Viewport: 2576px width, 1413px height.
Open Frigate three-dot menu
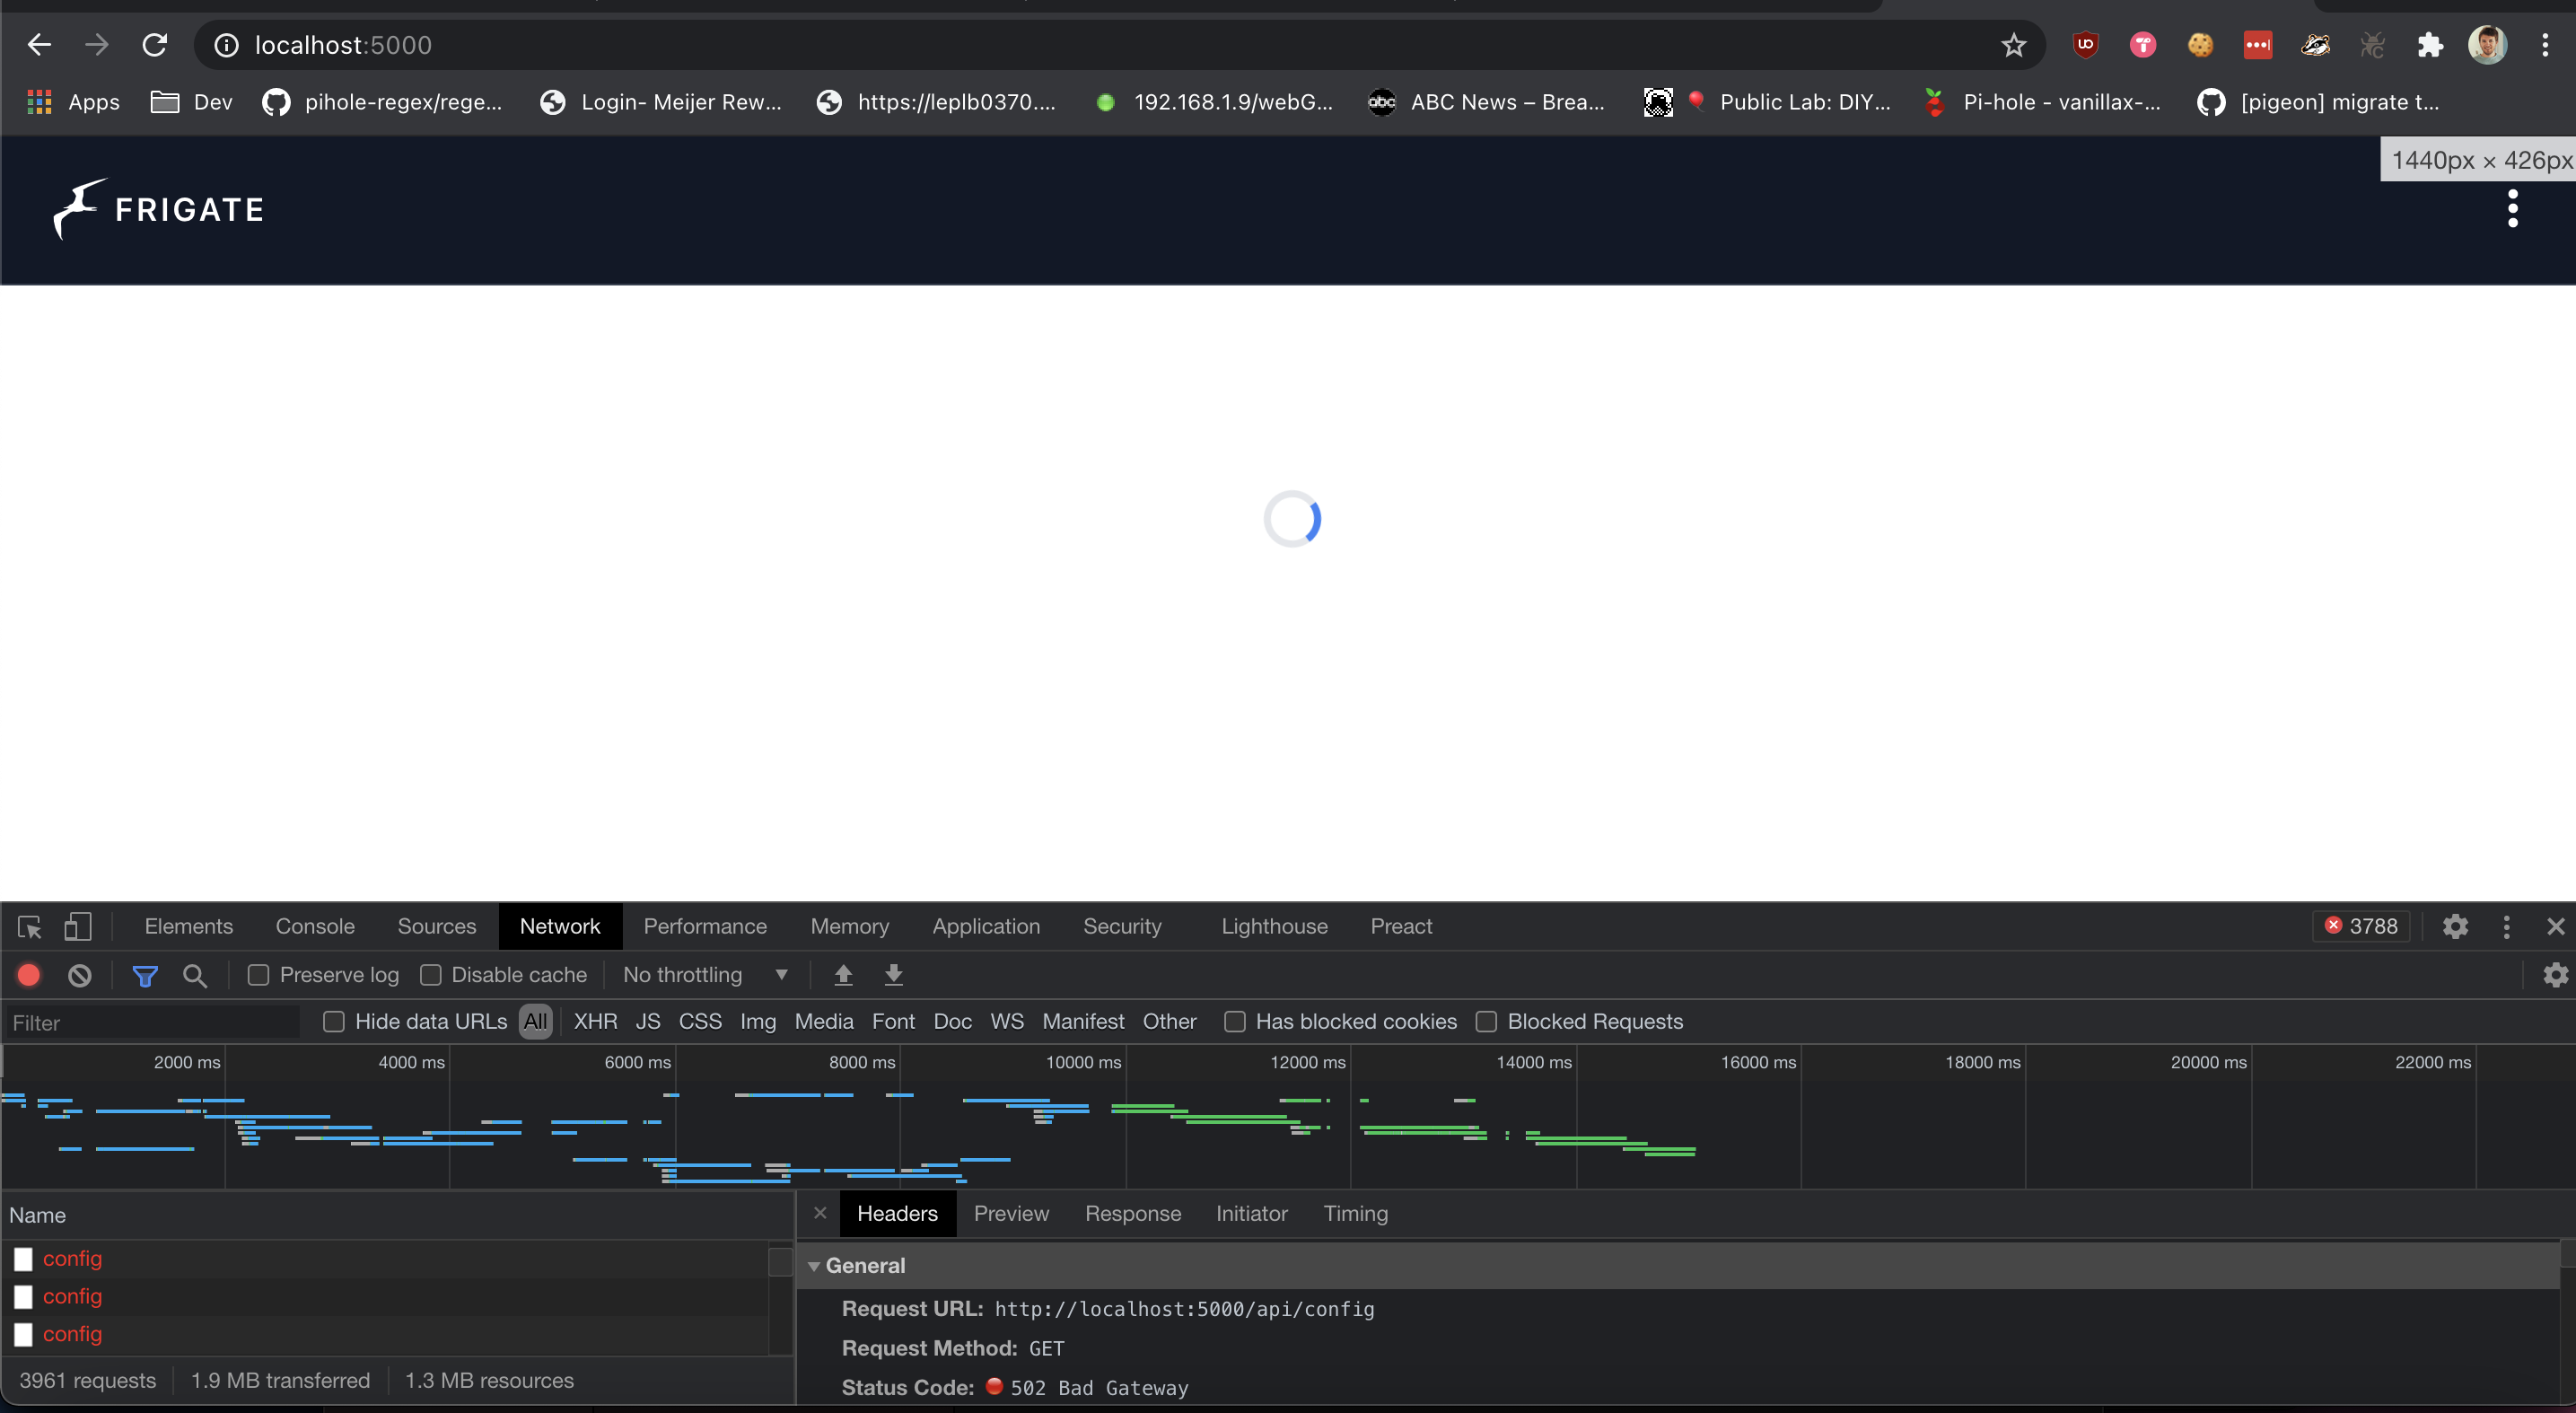pyautogui.click(x=2512, y=209)
